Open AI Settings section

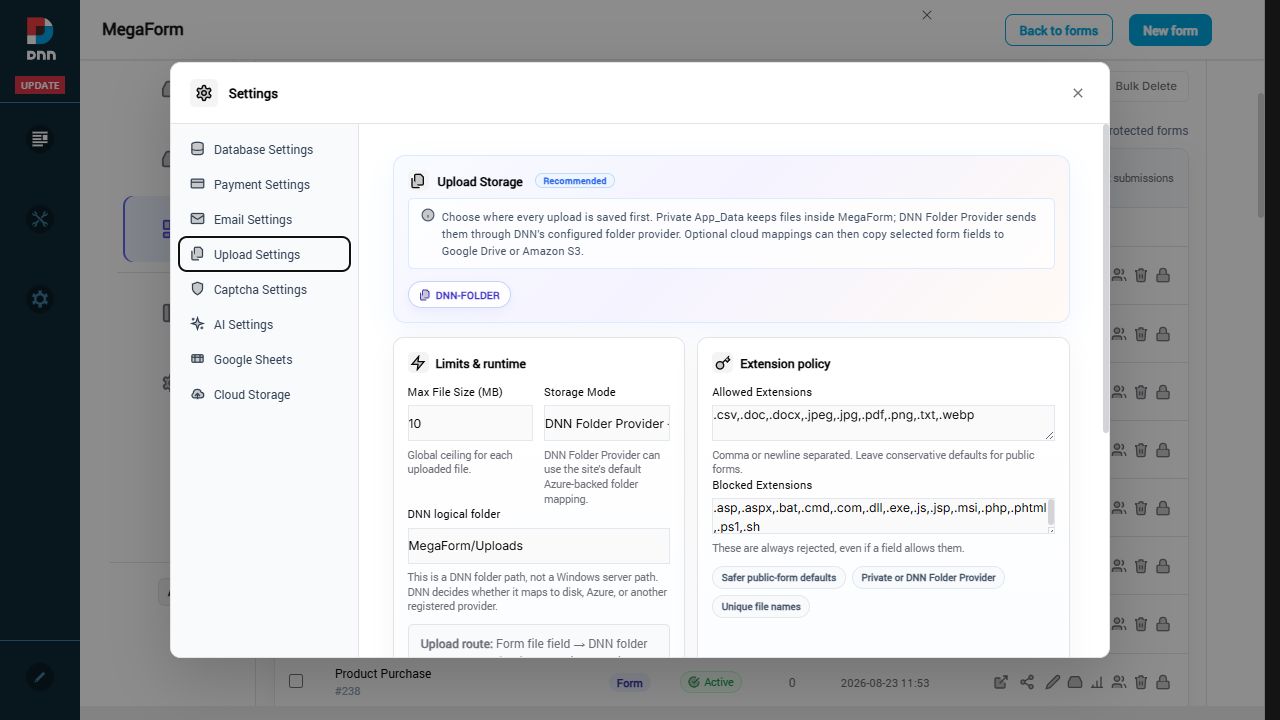tap(264, 324)
